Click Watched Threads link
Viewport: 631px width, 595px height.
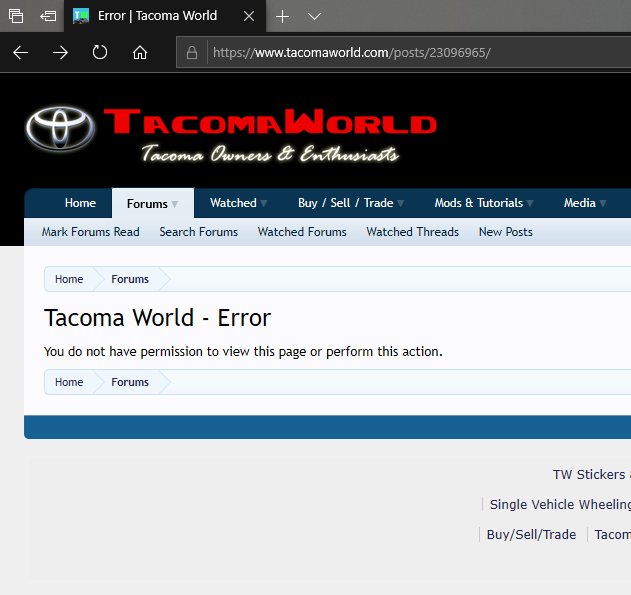pyautogui.click(x=412, y=232)
